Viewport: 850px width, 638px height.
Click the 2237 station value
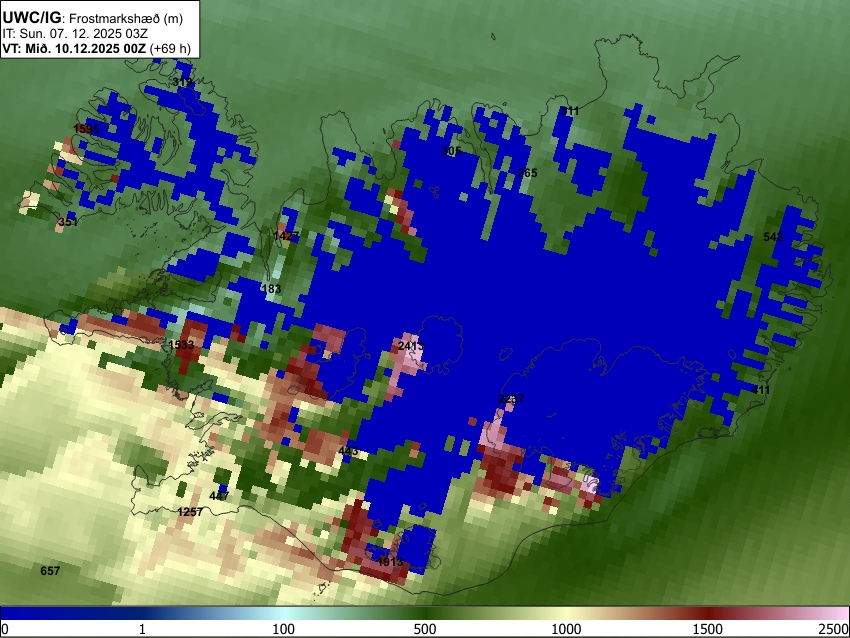[x=511, y=399]
